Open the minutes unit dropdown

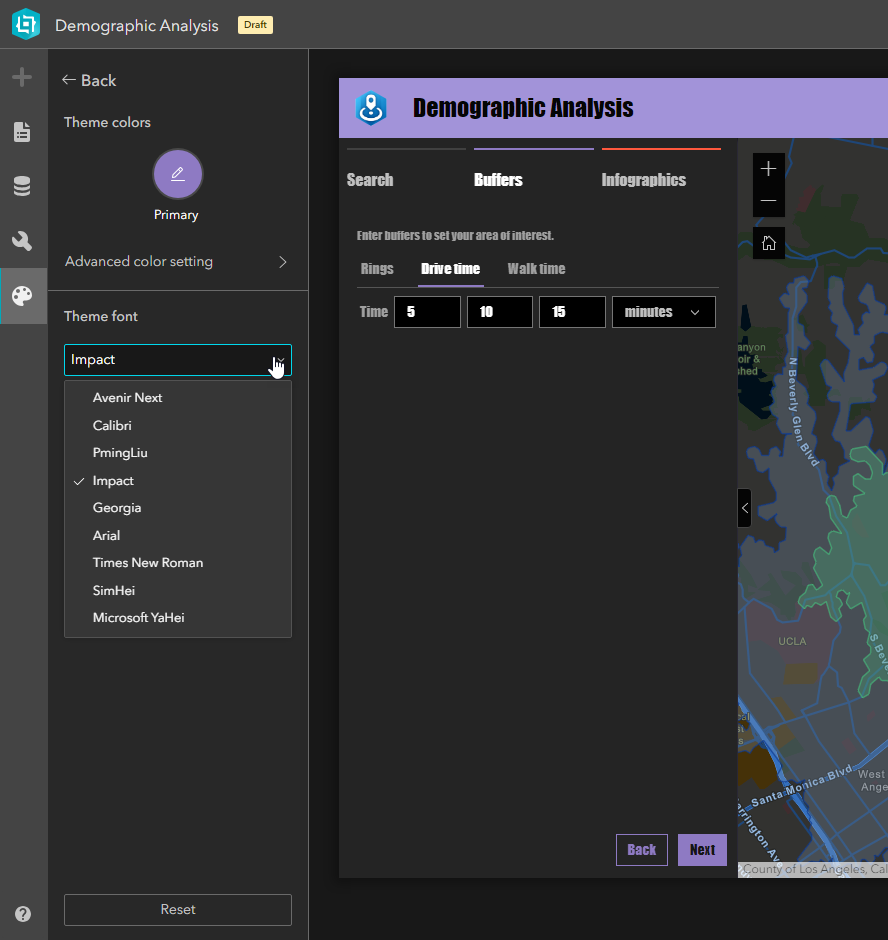click(663, 311)
